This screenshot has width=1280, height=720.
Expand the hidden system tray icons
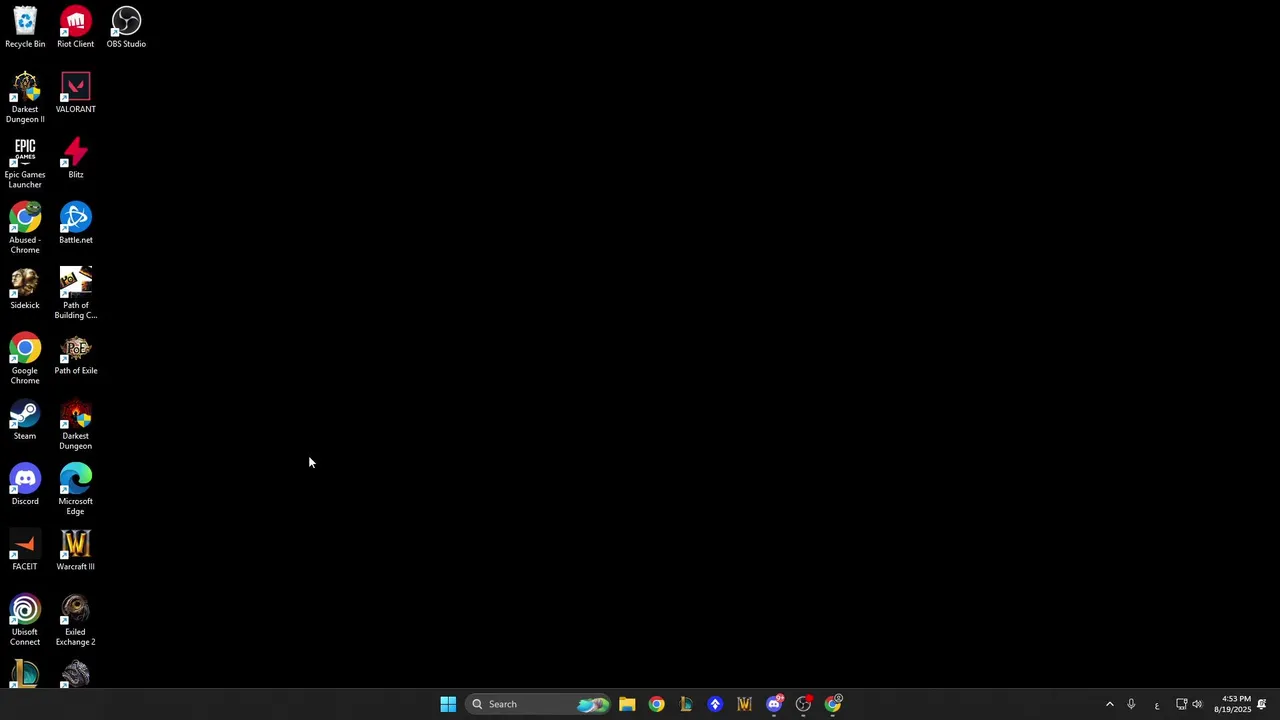[1109, 704]
